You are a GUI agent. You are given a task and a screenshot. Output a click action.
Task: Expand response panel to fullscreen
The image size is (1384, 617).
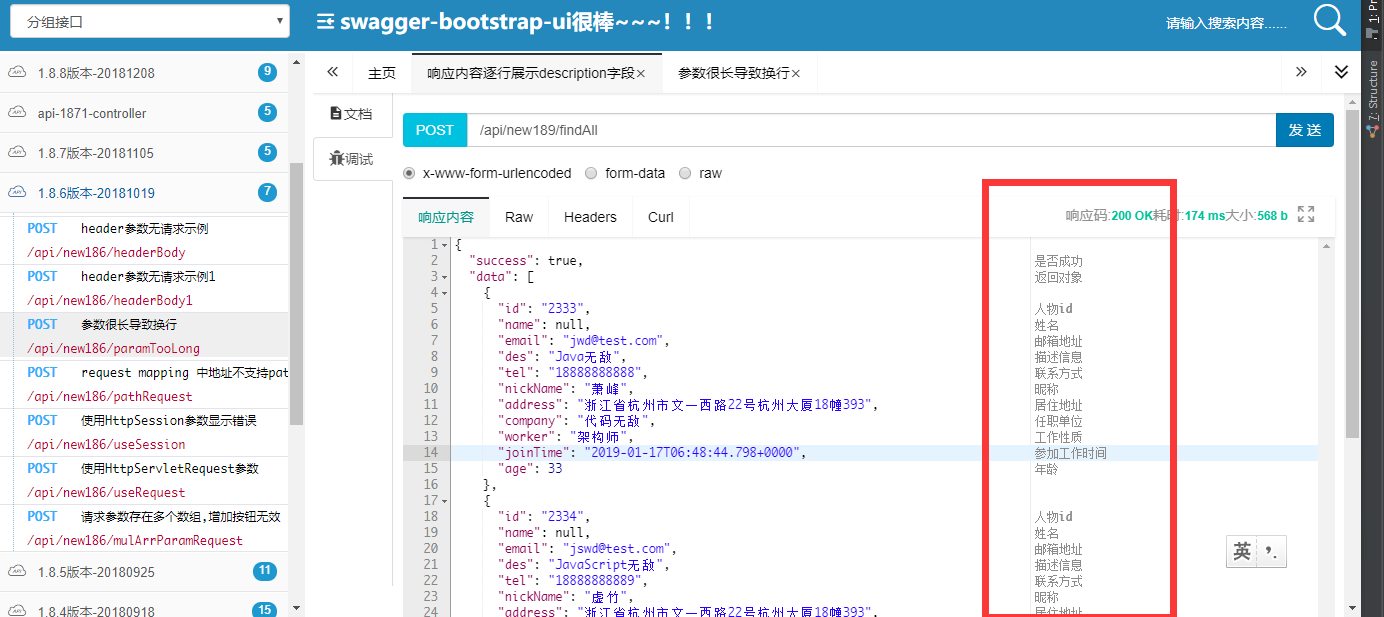[x=1306, y=214]
